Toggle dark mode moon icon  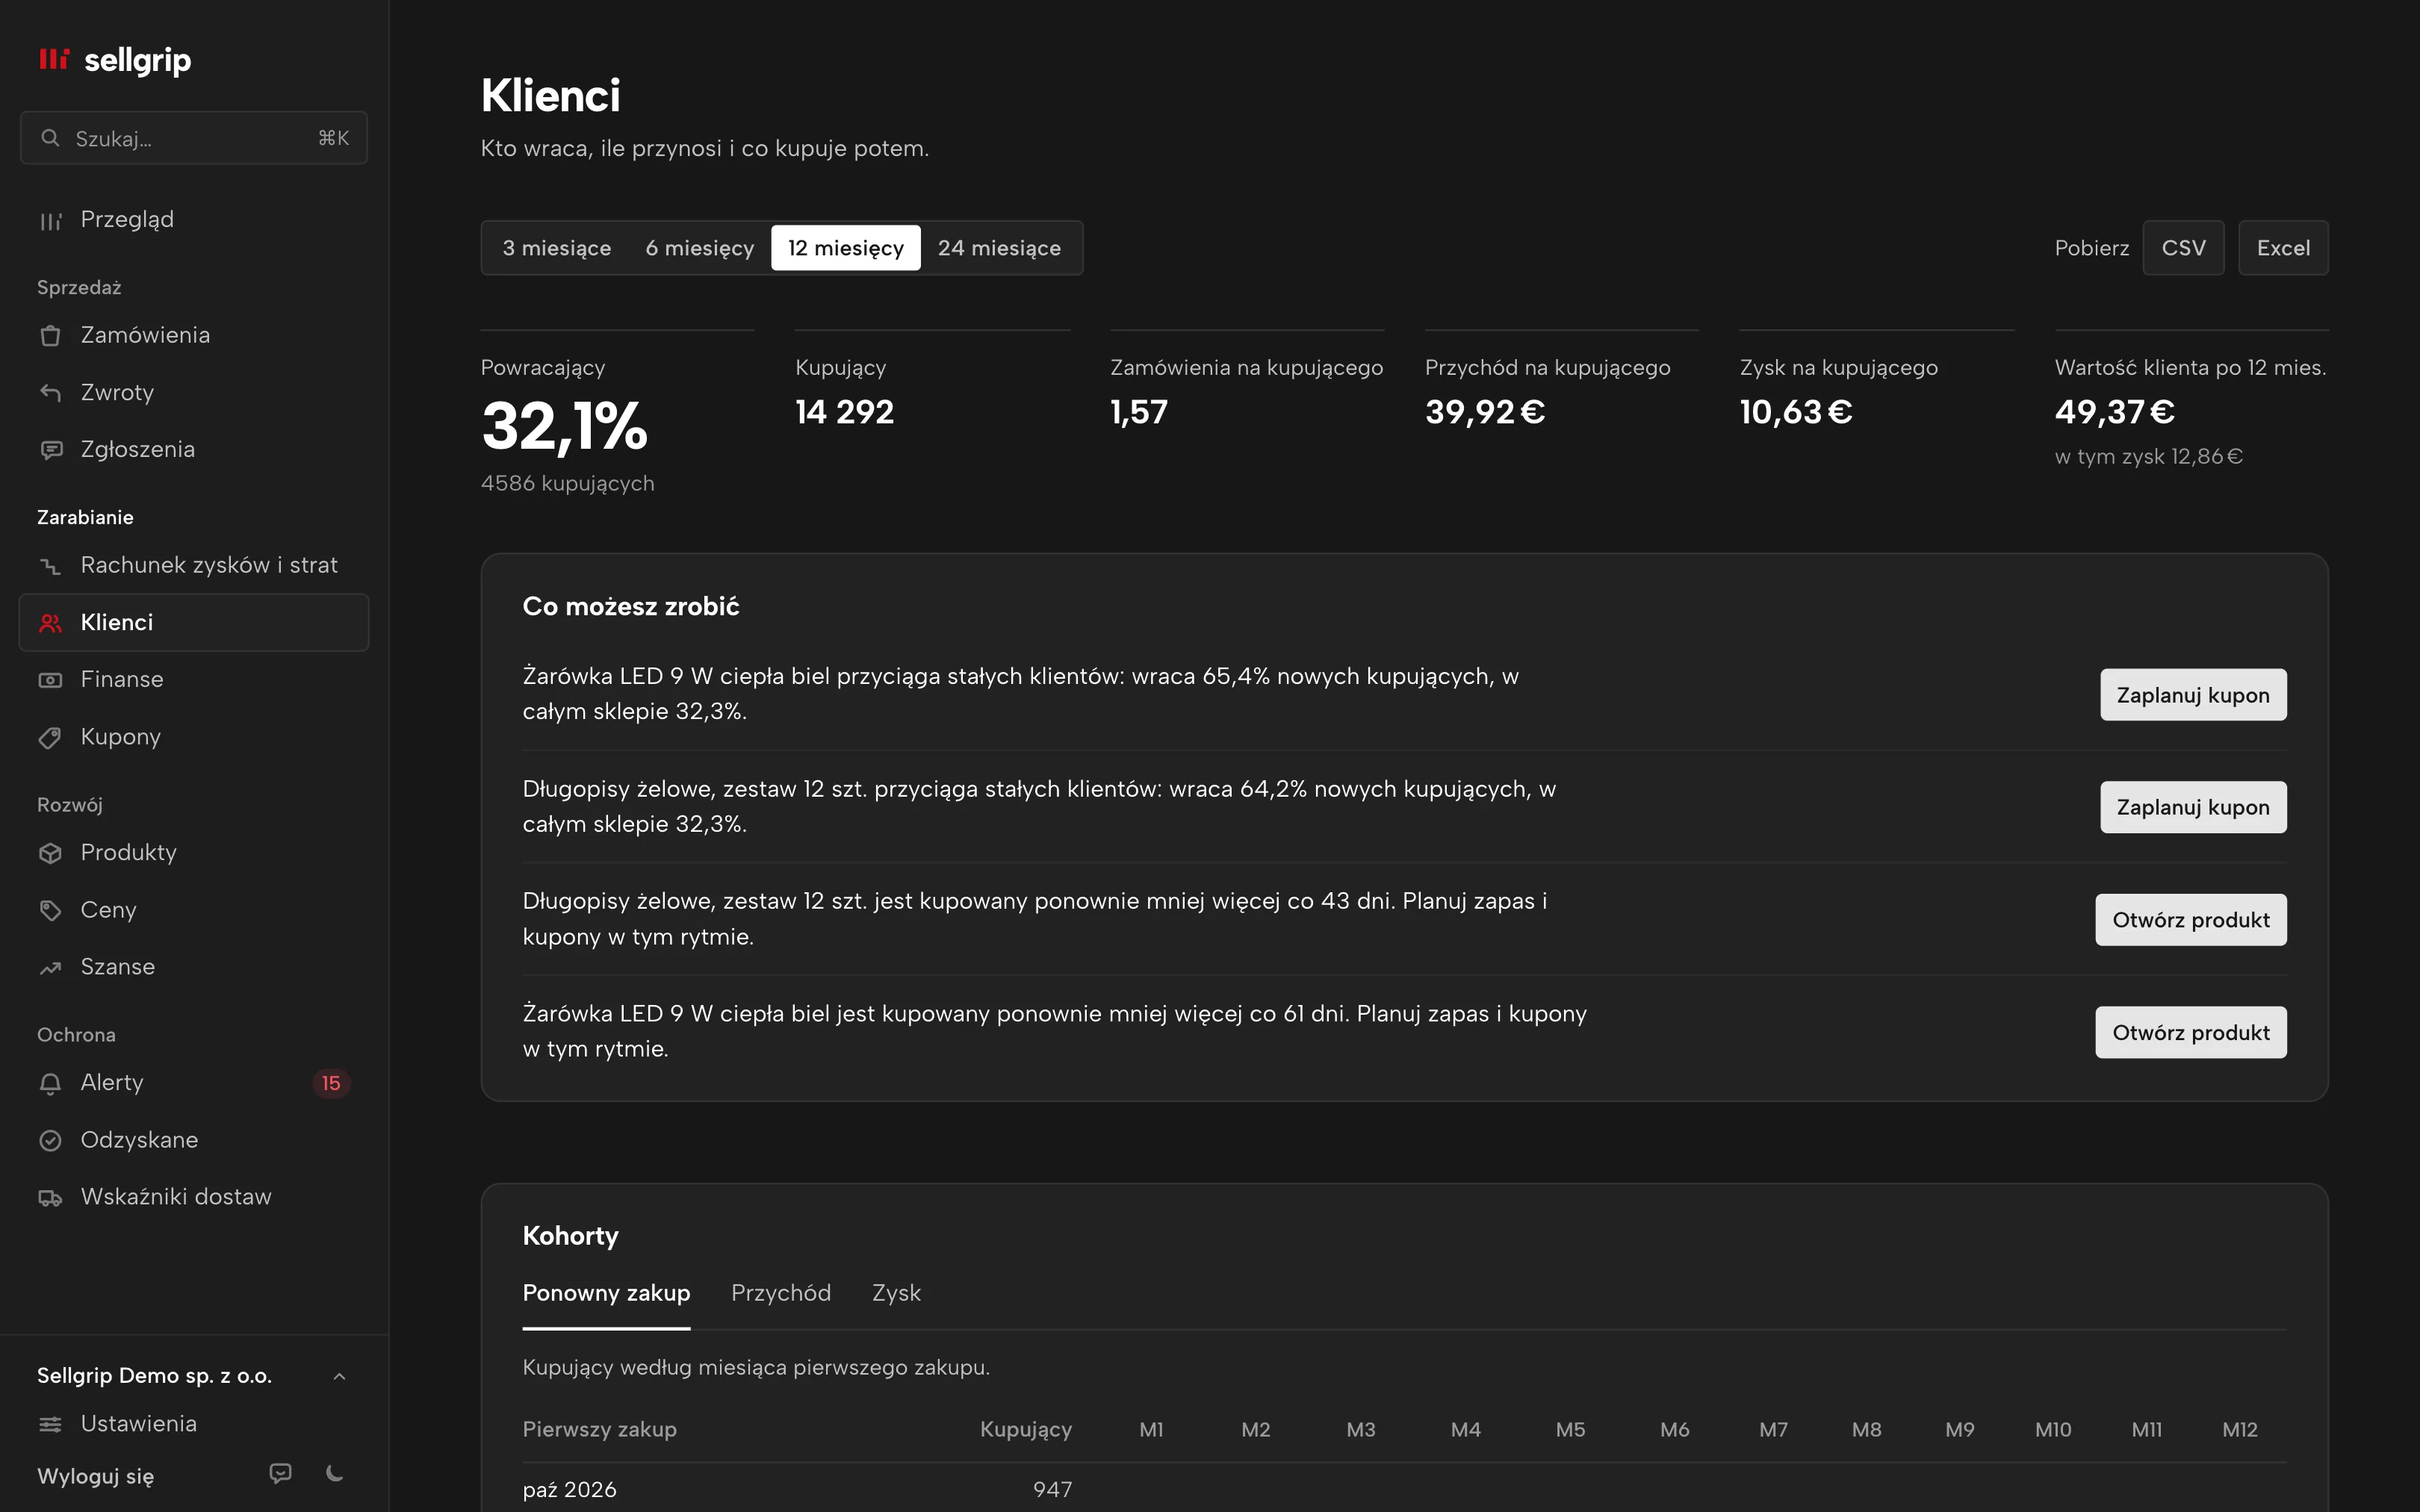click(x=335, y=1473)
